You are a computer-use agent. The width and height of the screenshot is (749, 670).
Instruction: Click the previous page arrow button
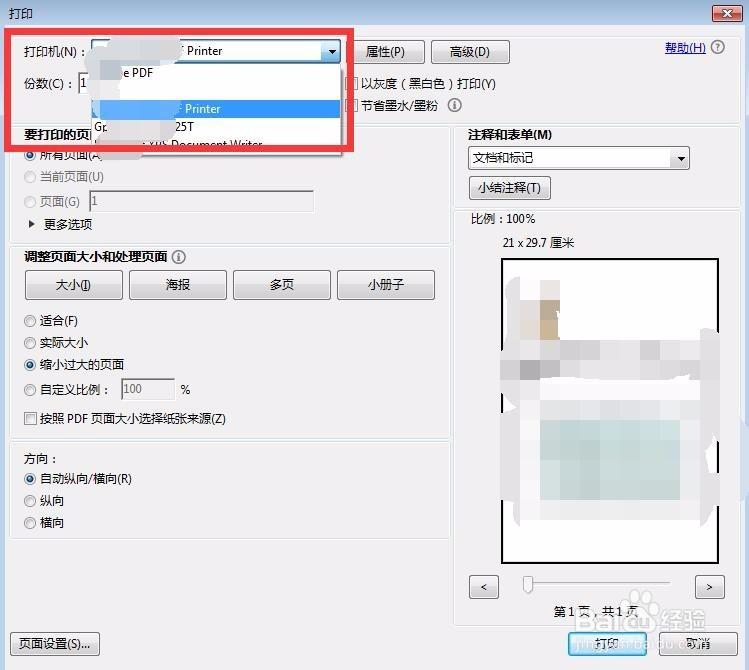484,587
